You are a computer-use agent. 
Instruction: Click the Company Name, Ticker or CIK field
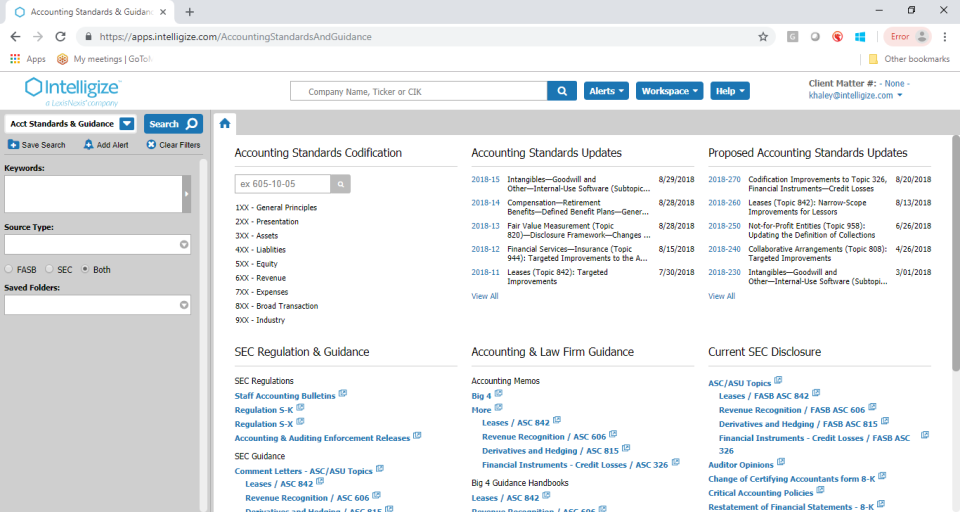coord(419,91)
